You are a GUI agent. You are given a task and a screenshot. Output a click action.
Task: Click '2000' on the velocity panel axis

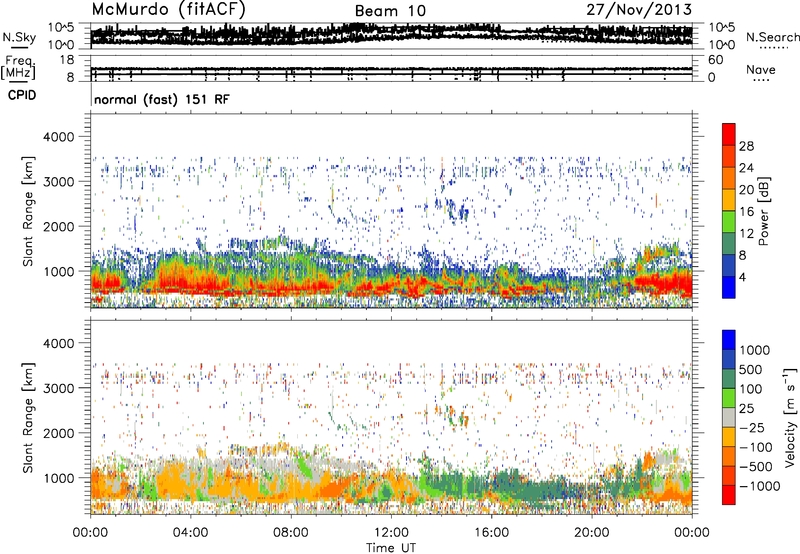click(x=59, y=433)
